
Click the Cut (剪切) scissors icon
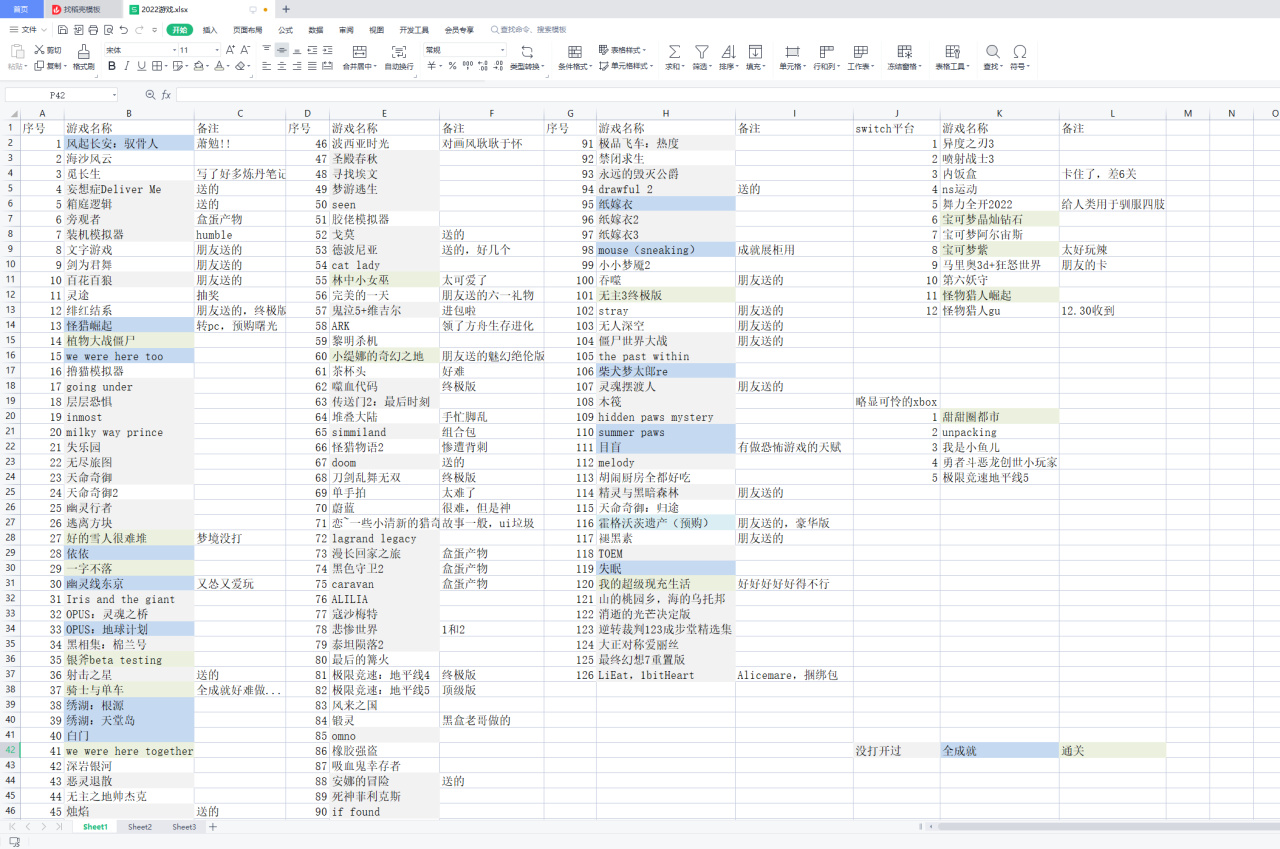(x=40, y=50)
